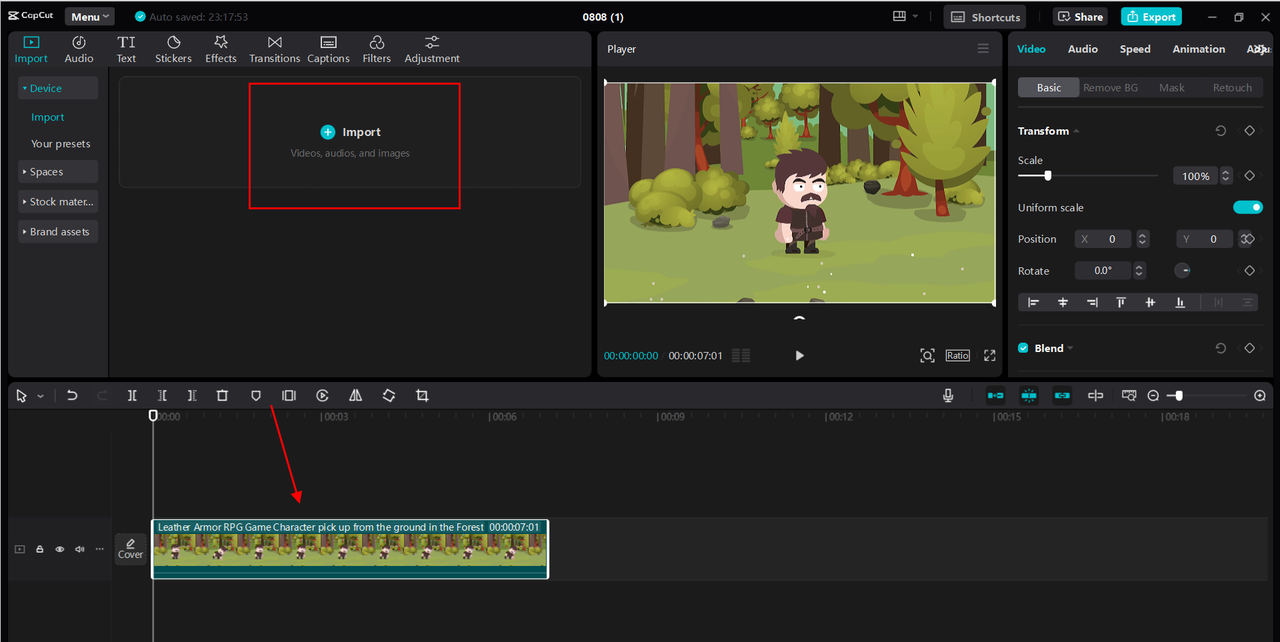Click the Undo arrow in timeline toolbar
This screenshot has height=642, width=1280.
click(x=72, y=396)
